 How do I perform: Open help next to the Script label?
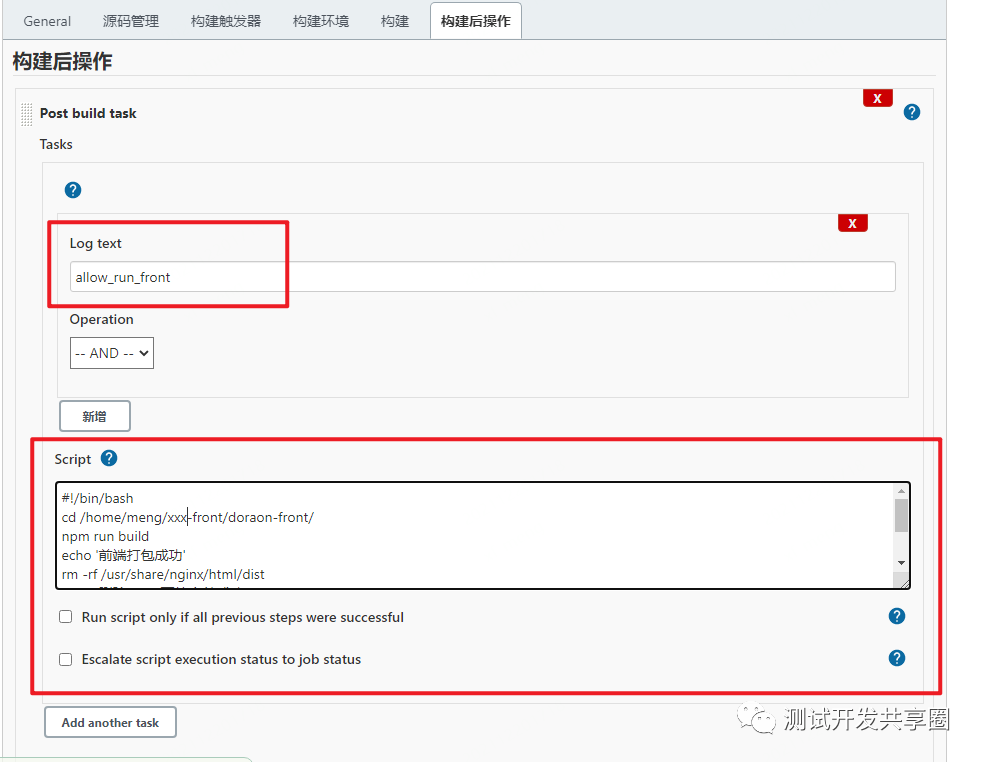[109, 458]
